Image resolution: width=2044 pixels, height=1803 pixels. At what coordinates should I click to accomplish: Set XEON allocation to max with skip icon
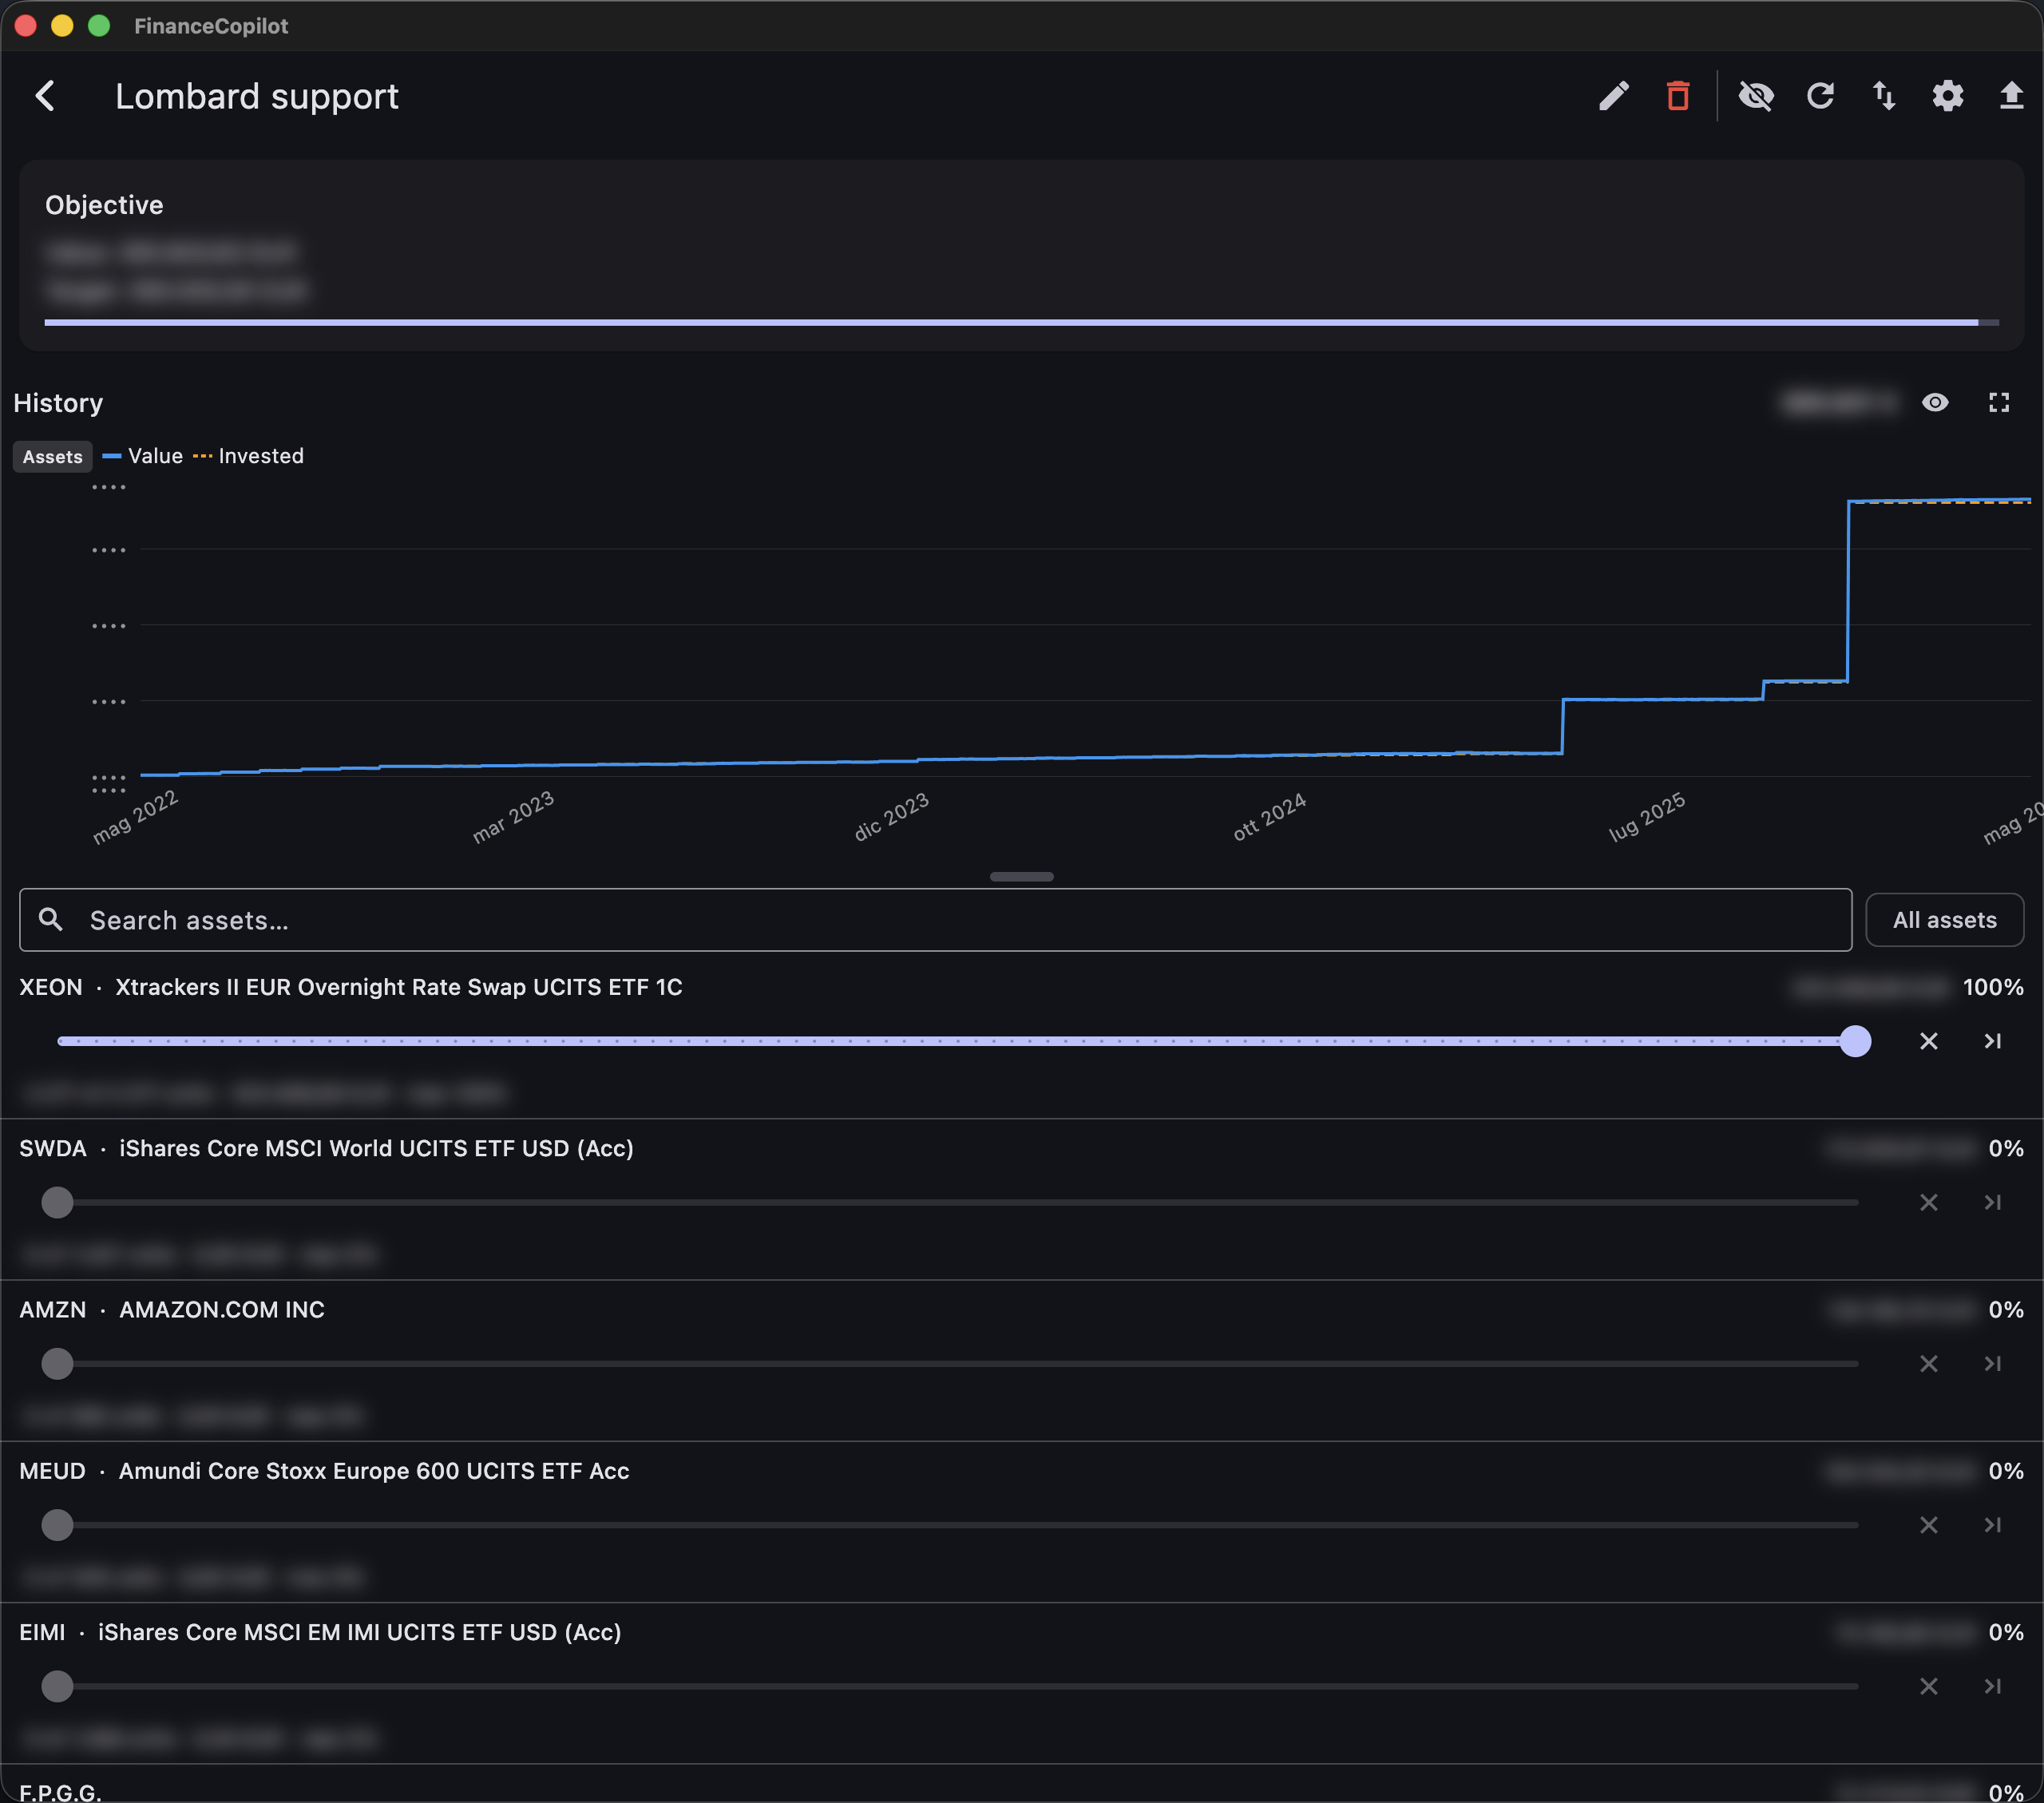1993,1041
